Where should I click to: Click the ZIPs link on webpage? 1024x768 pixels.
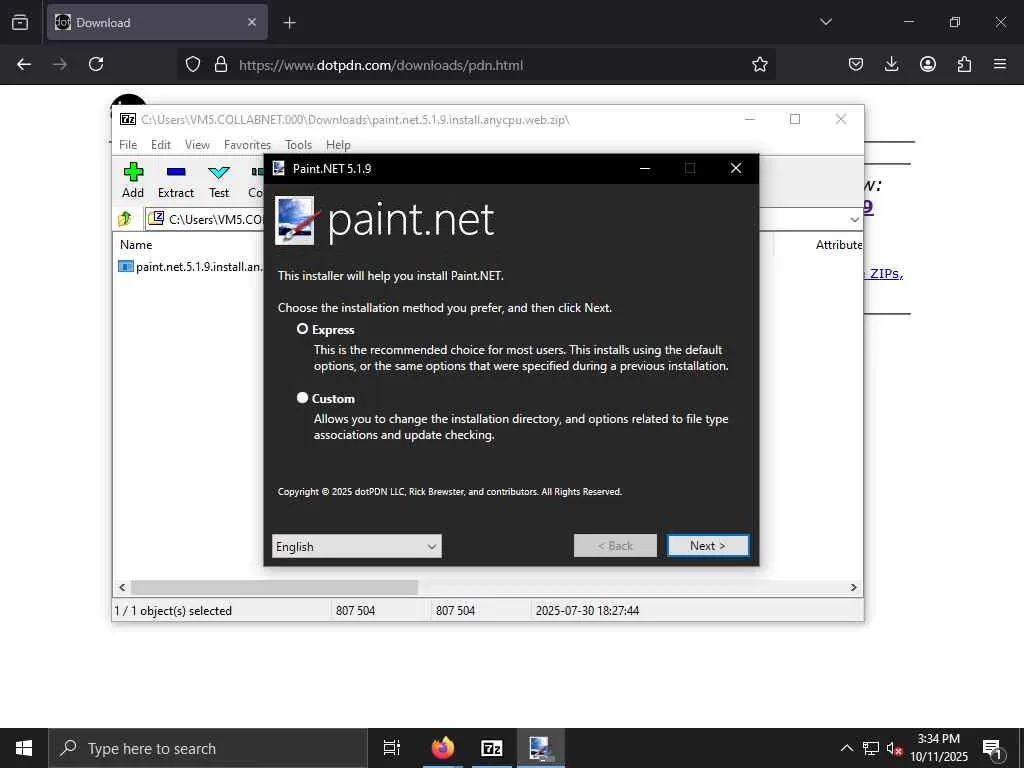(886, 274)
